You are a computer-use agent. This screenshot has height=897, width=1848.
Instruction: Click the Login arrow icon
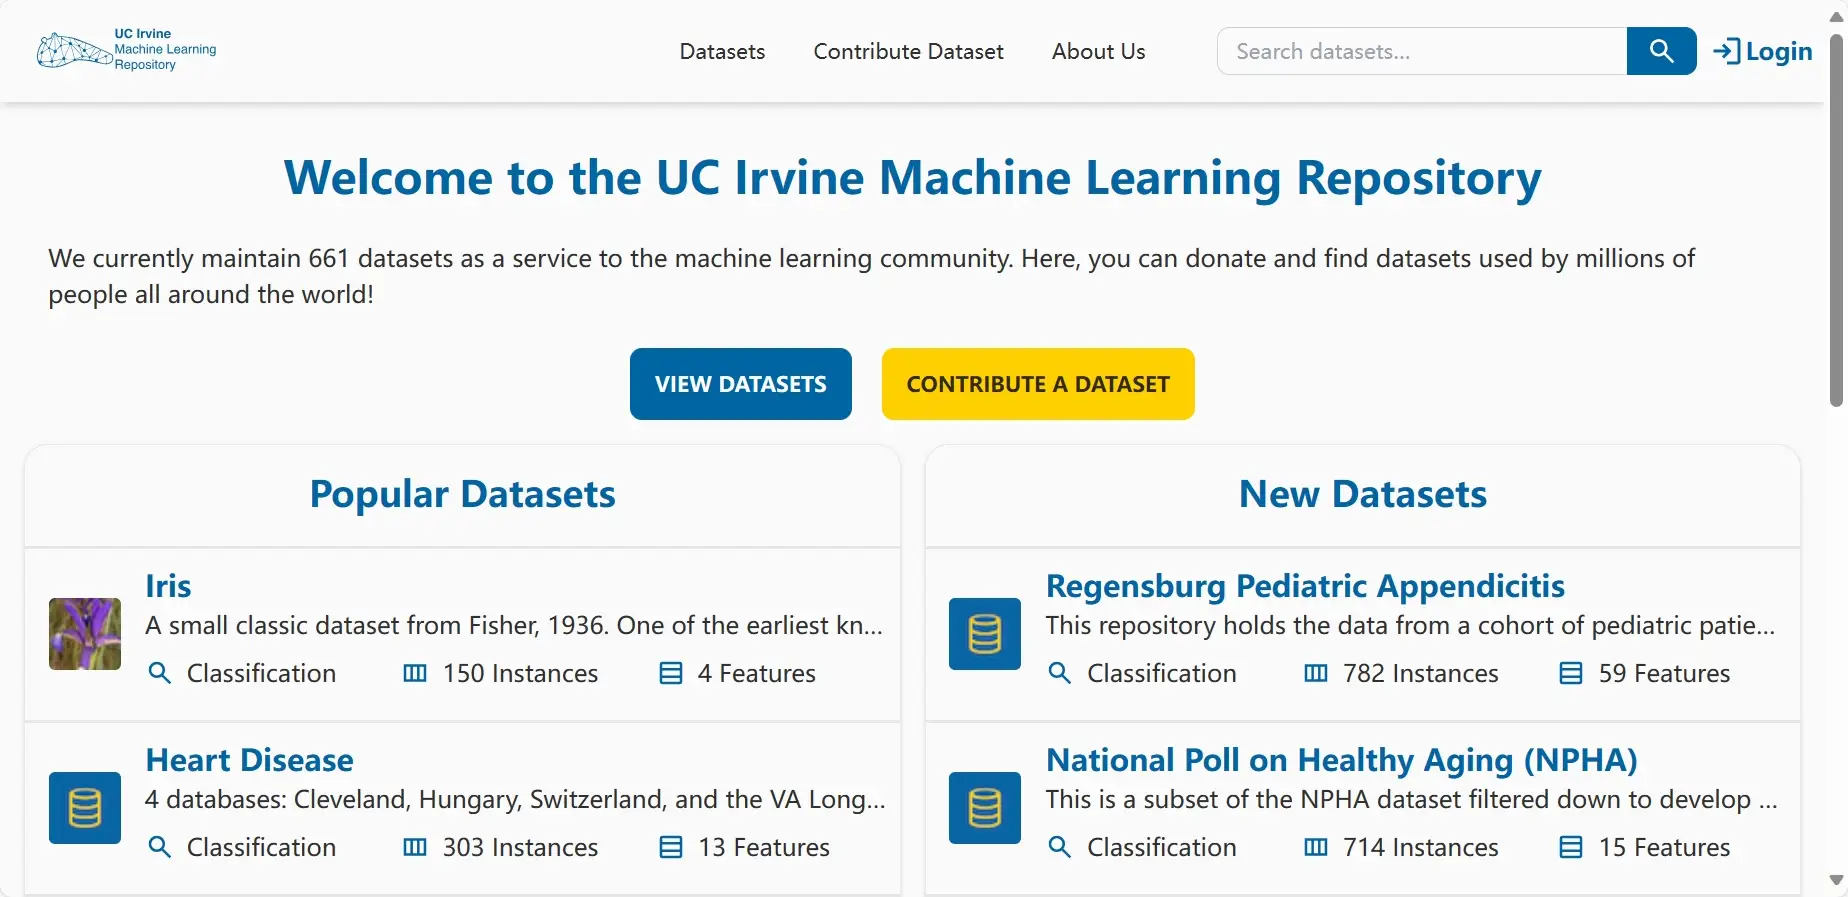(1727, 51)
